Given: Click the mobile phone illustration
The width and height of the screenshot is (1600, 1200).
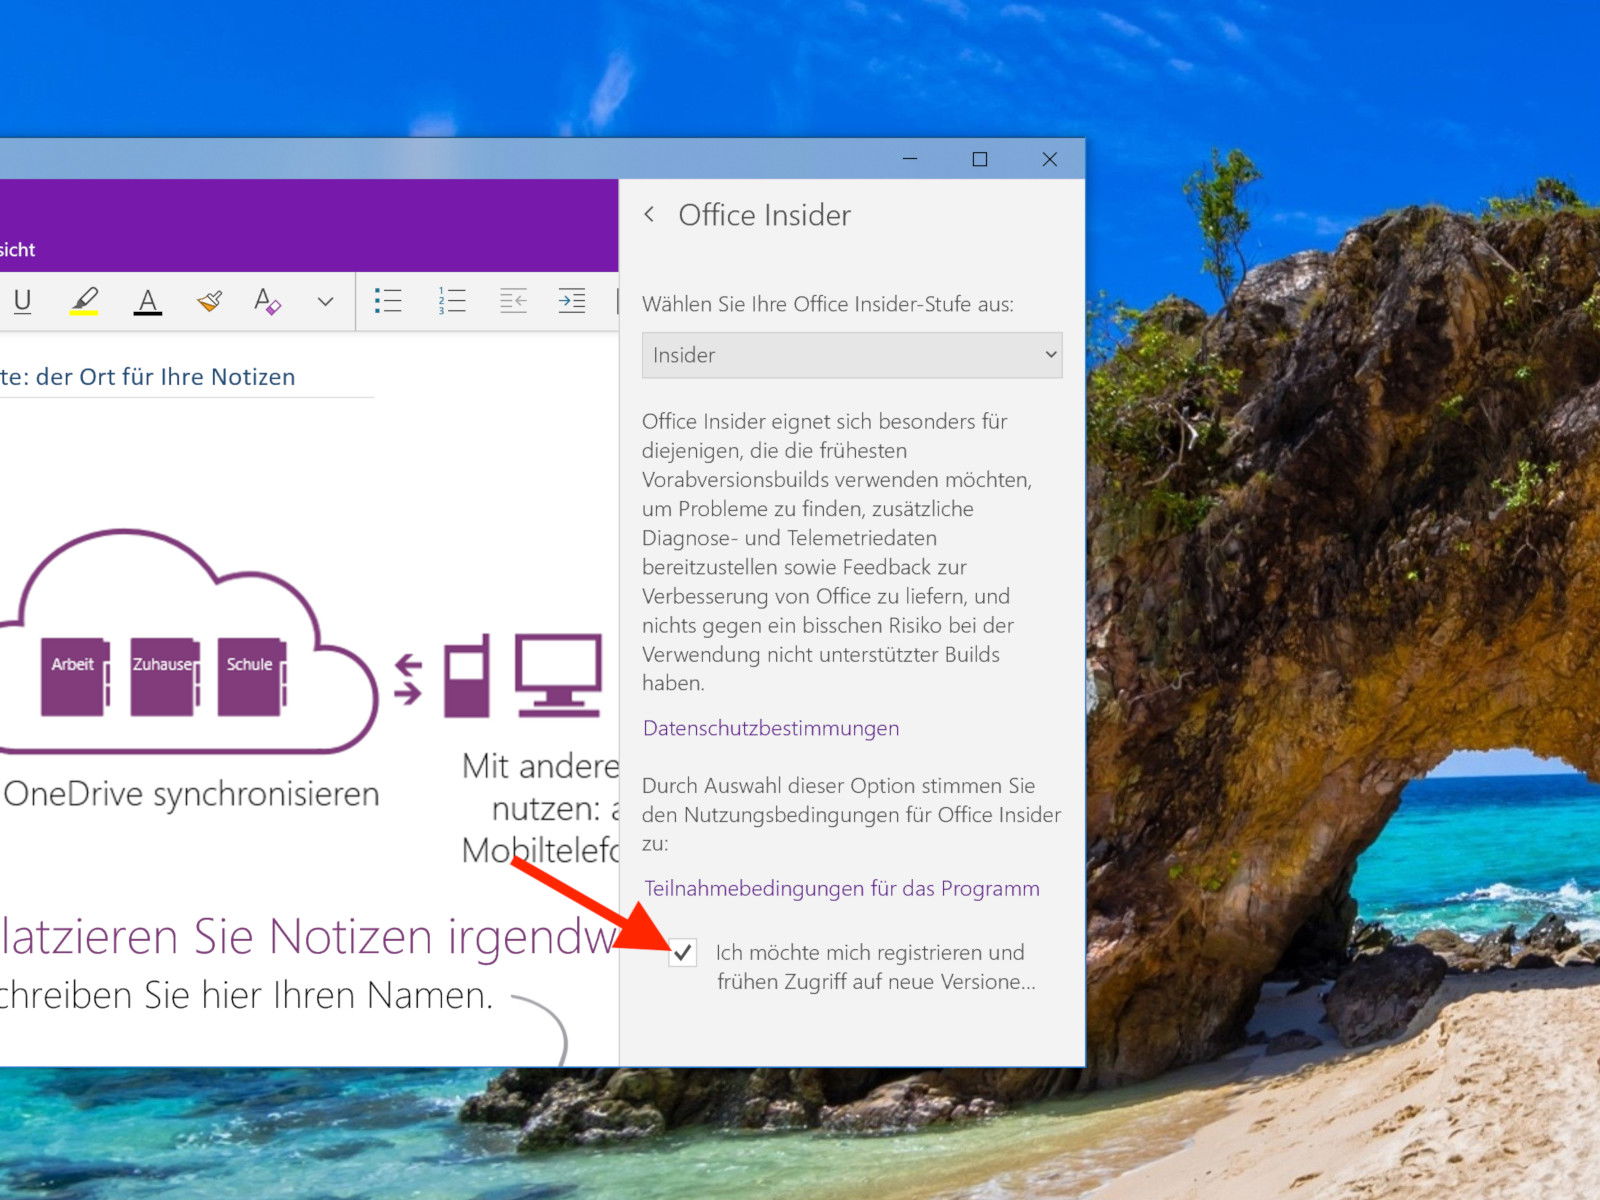Looking at the screenshot, I should coord(467,676).
